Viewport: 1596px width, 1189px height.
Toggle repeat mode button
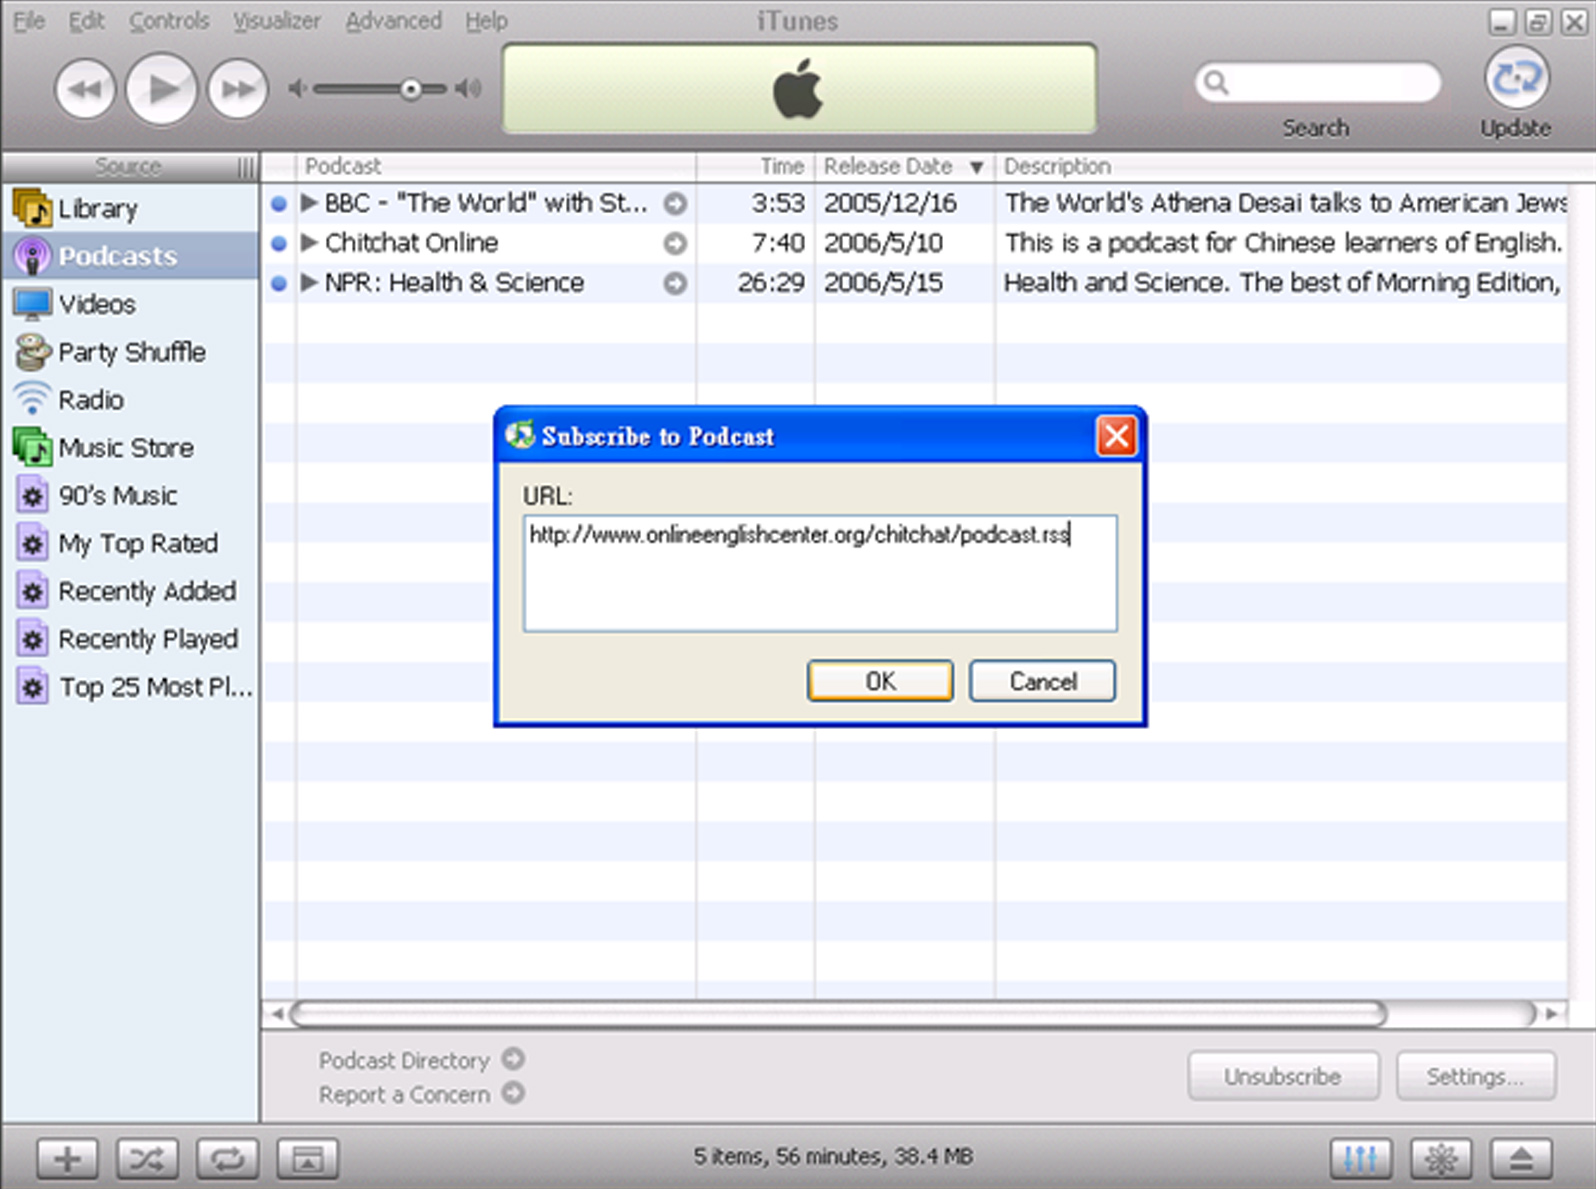coord(227,1159)
